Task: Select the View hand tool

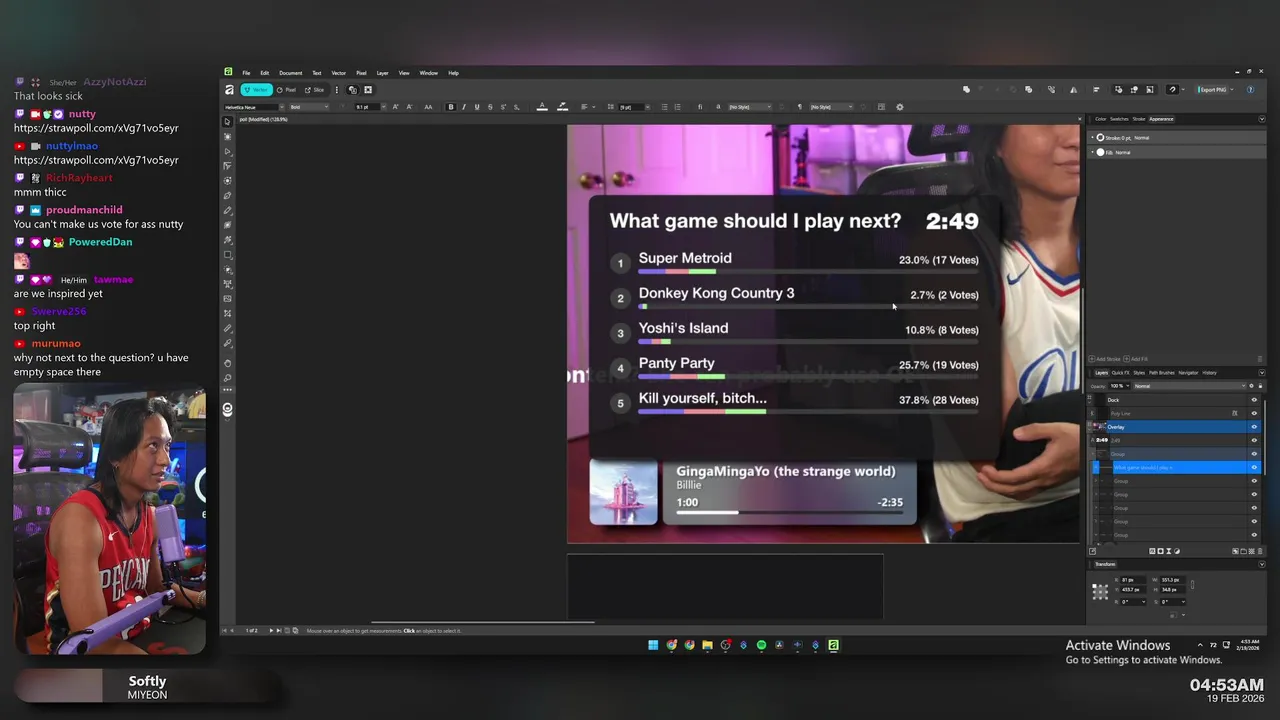Action: click(x=227, y=362)
